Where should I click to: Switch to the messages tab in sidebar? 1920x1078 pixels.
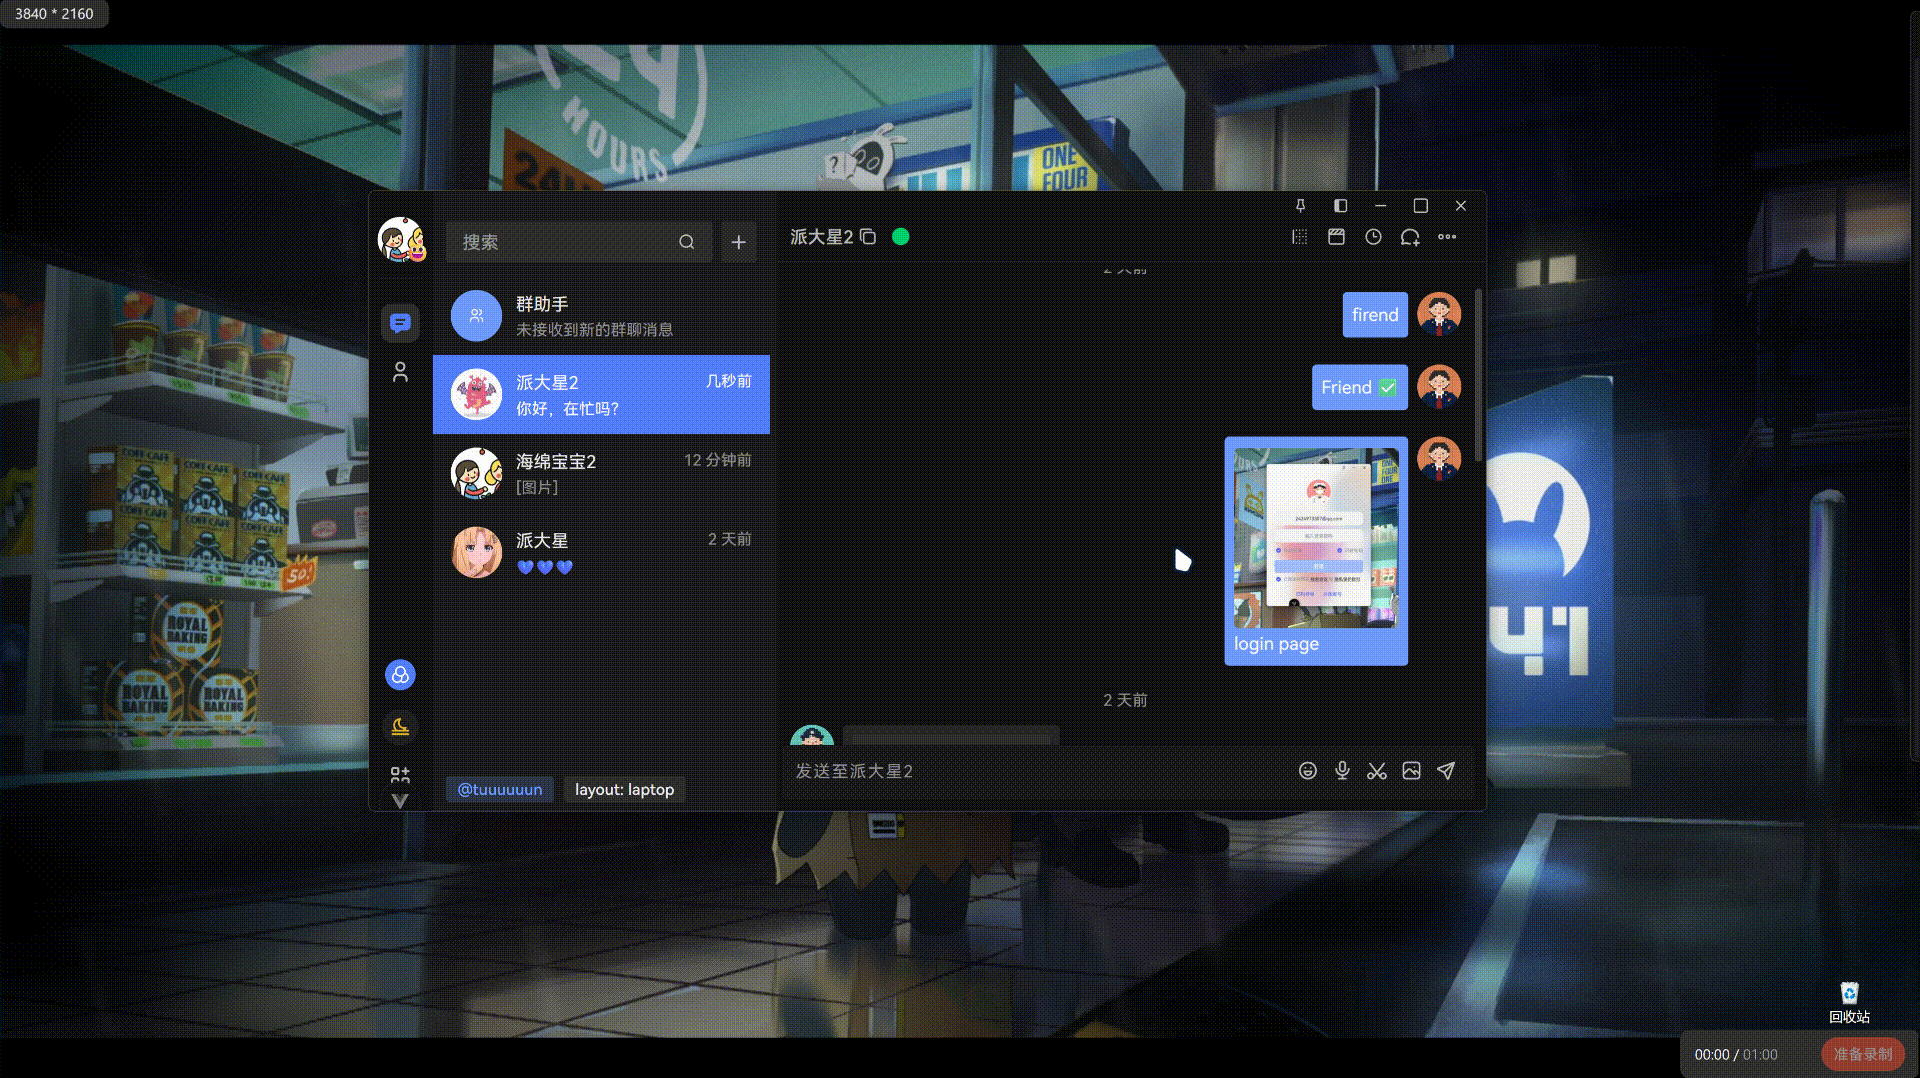[400, 323]
